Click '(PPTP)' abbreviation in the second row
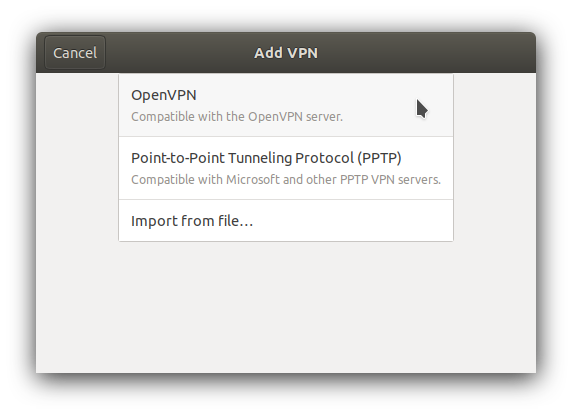This screenshot has width=574, height=415. [380, 158]
